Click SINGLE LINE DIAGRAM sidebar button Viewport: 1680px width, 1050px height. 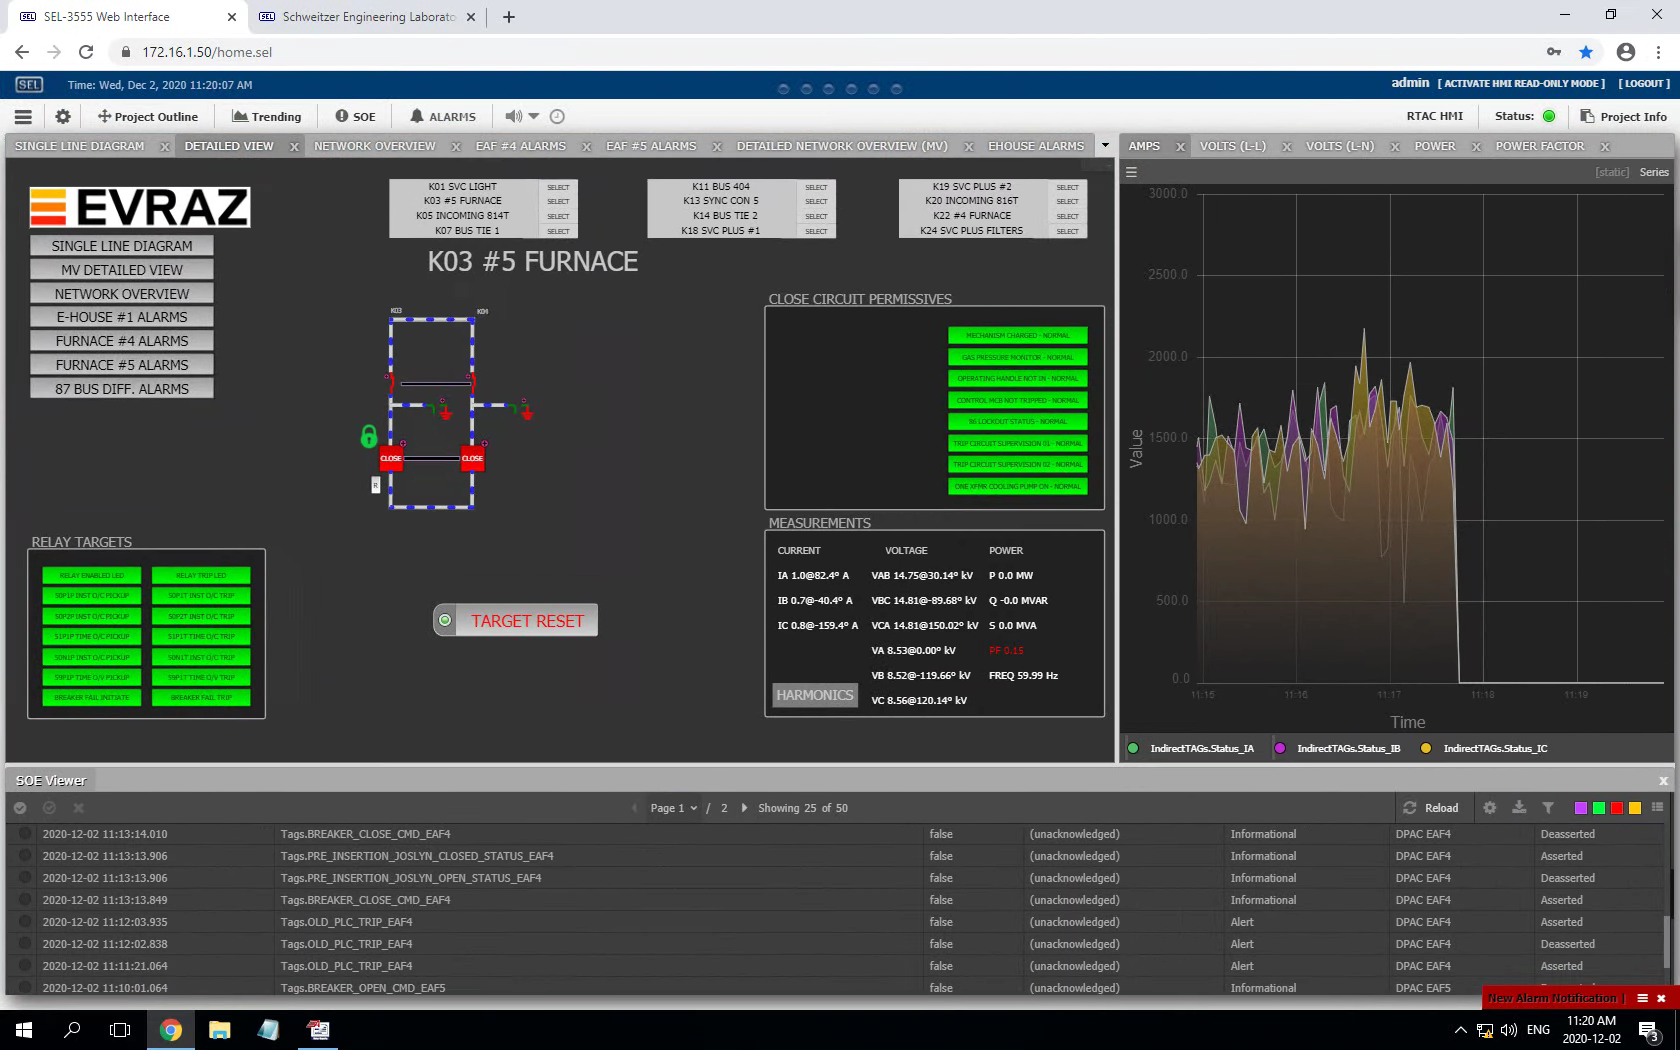click(122, 246)
